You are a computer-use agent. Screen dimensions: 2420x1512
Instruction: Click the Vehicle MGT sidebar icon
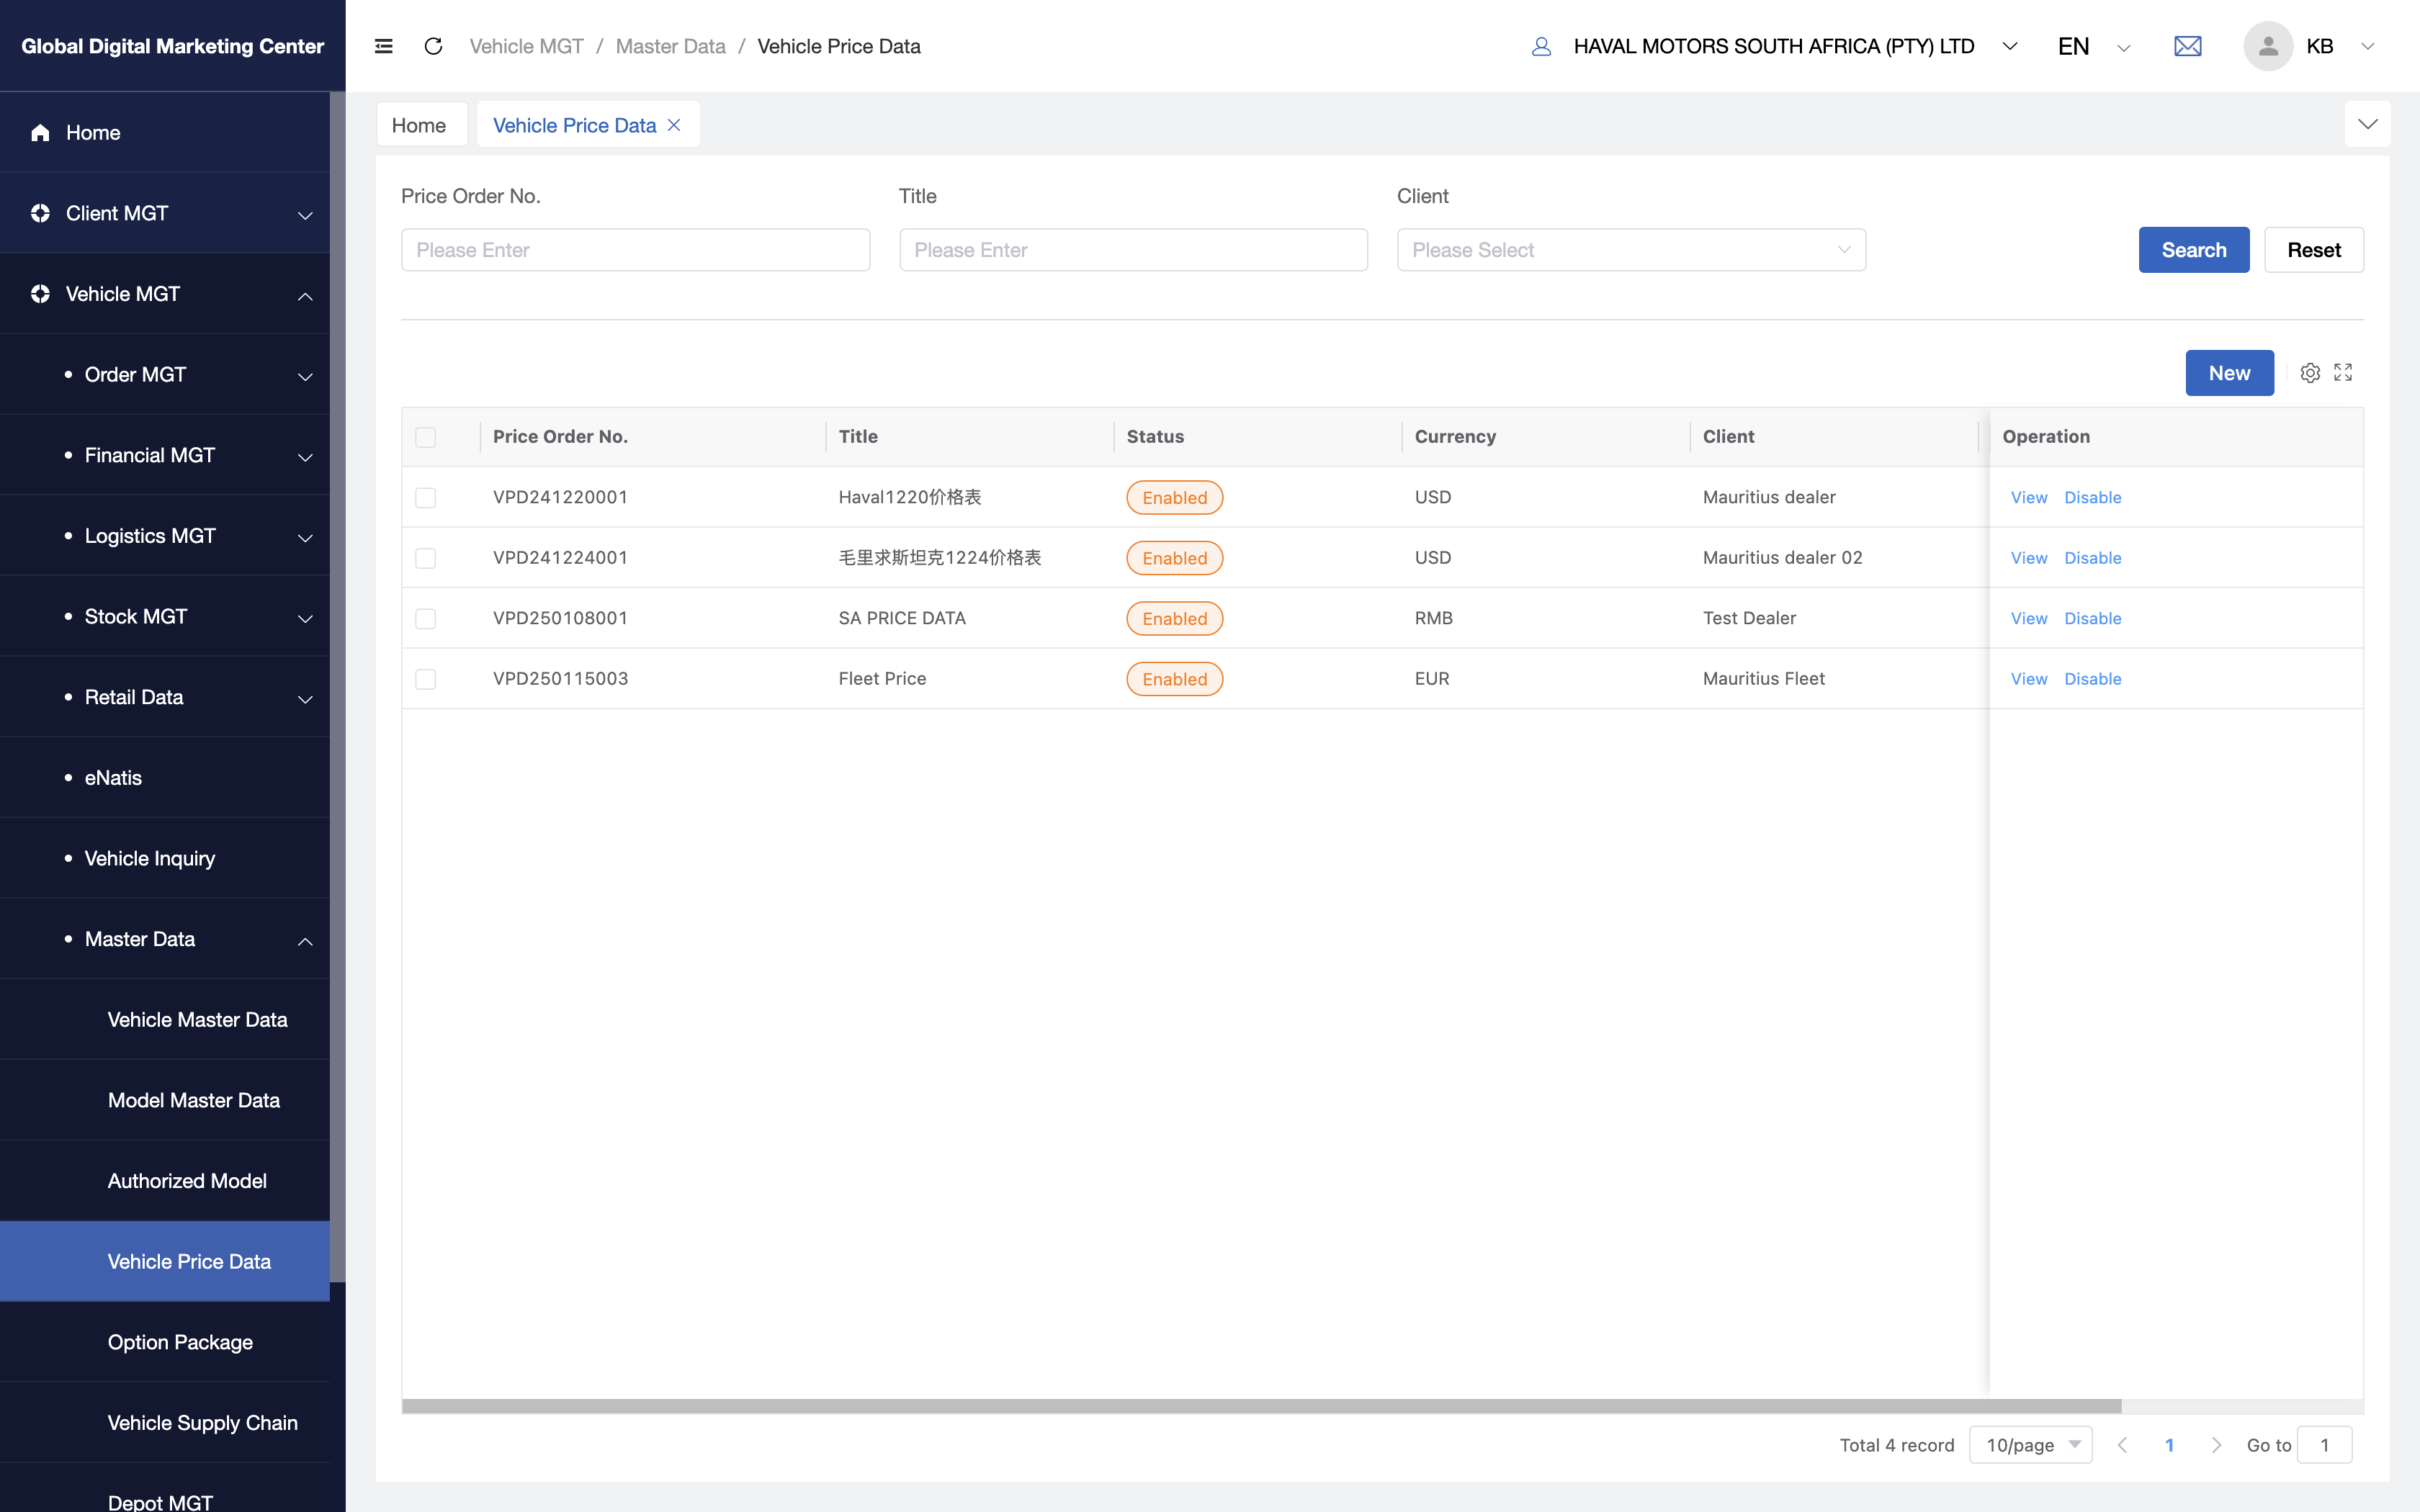(40, 294)
